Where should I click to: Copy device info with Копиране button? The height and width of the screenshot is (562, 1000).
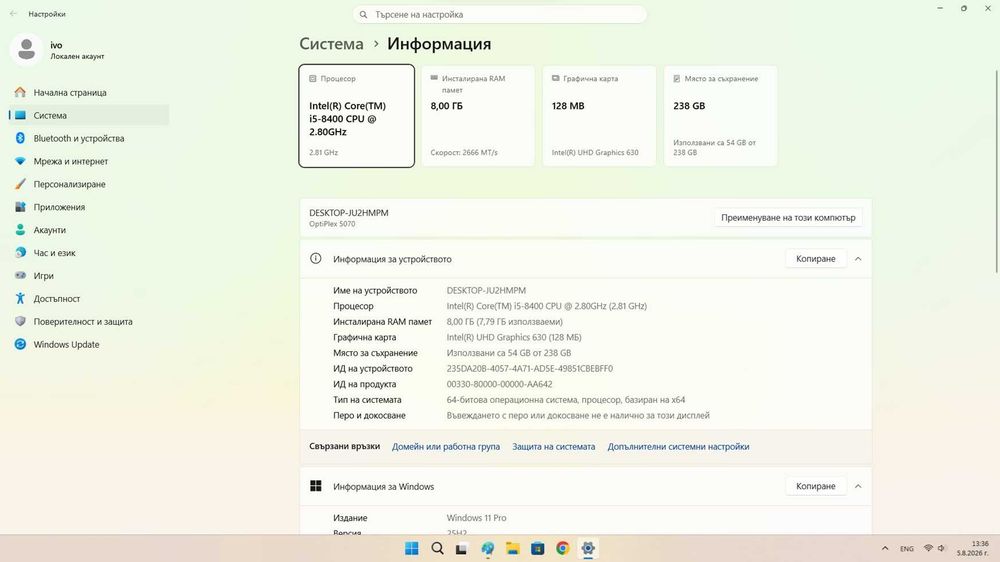(815, 258)
